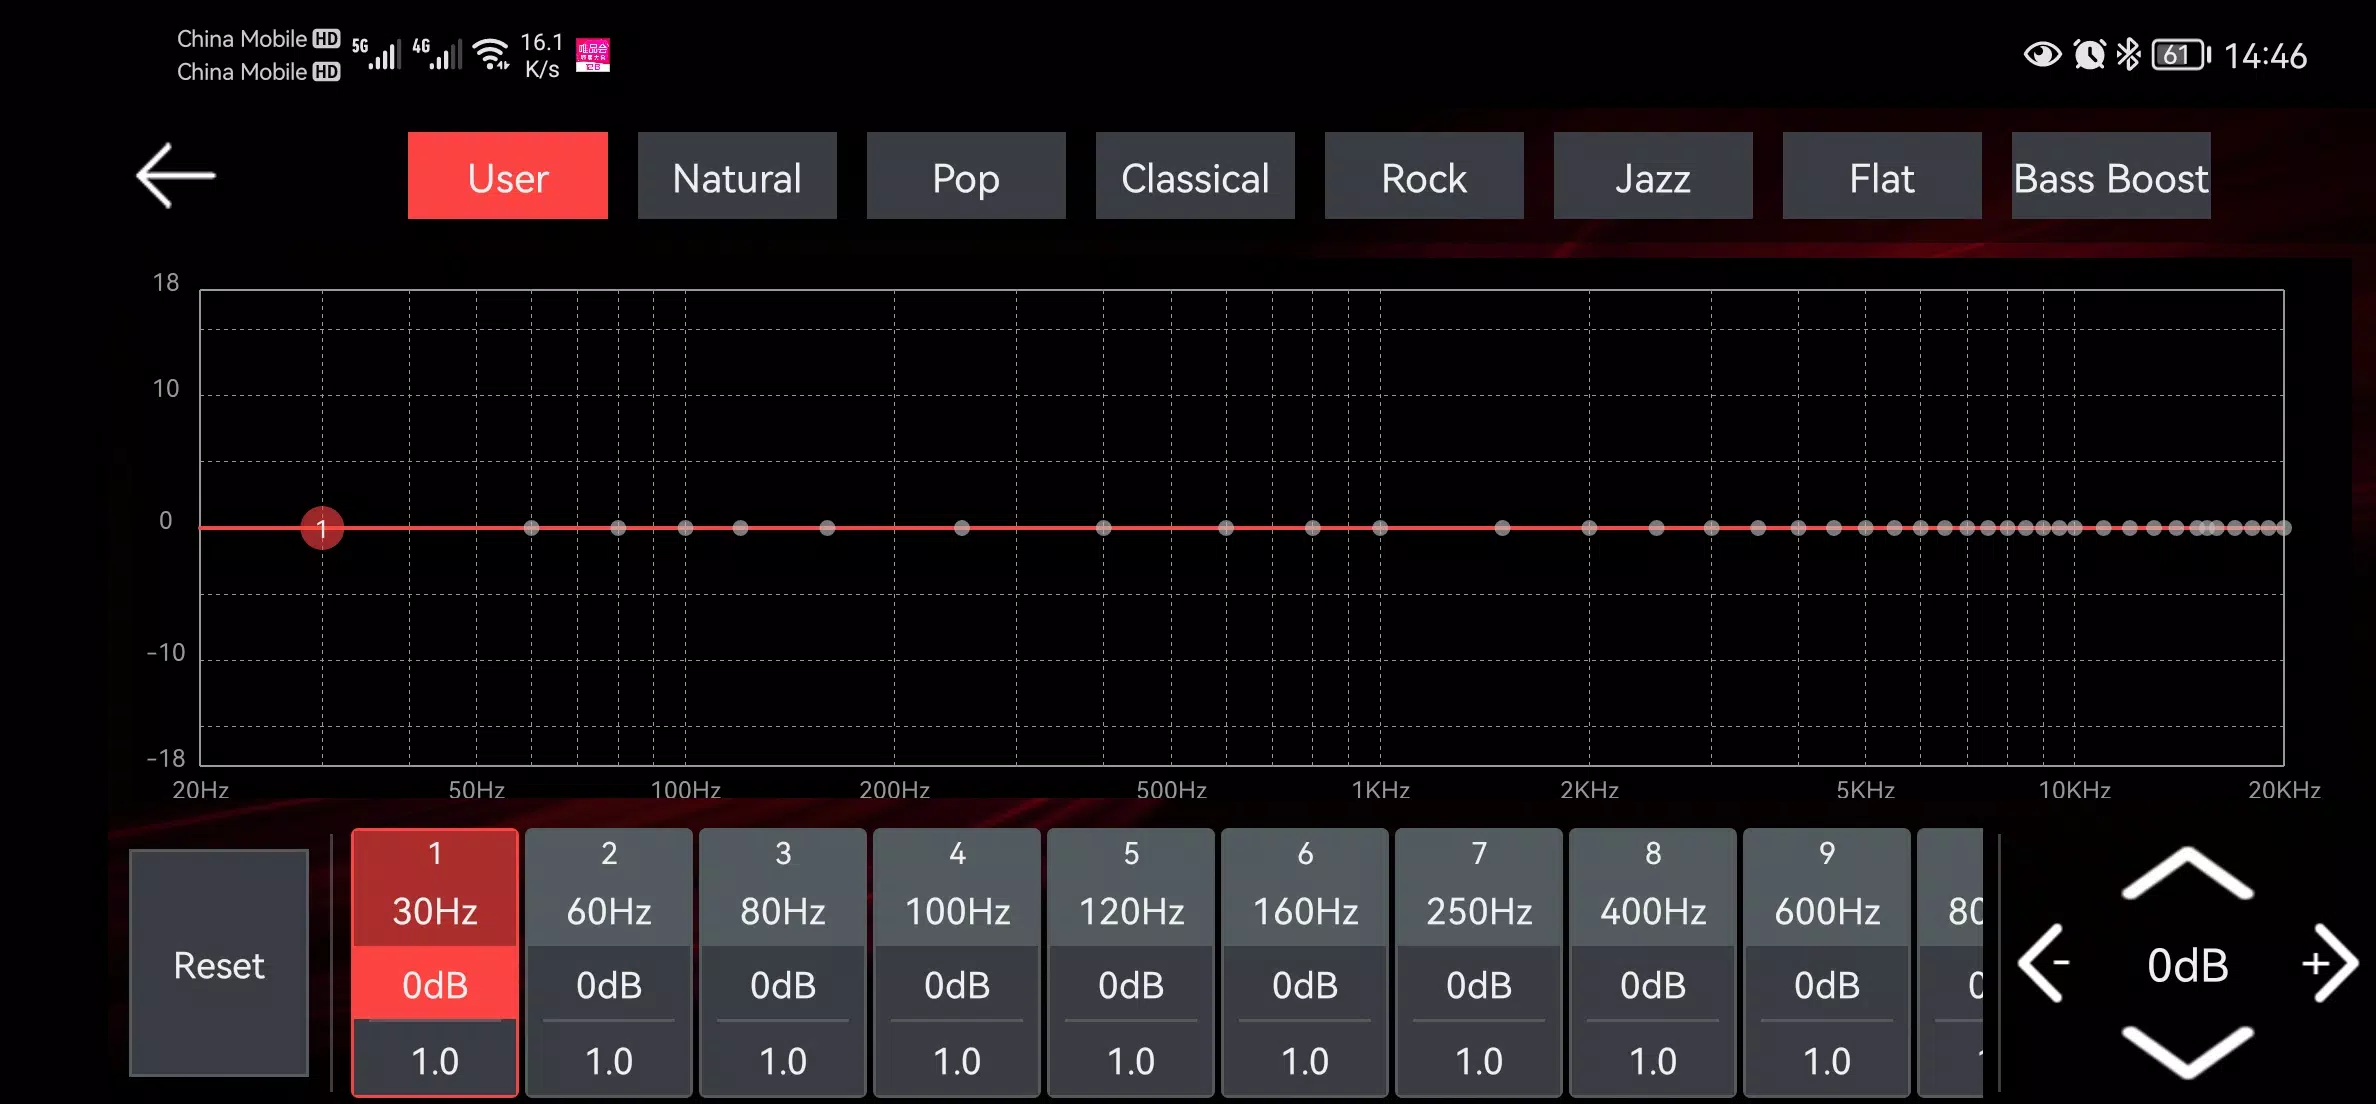Select the Rock EQ preset tab
The height and width of the screenshot is (1104, 2376).
[x=1423, y=177]
